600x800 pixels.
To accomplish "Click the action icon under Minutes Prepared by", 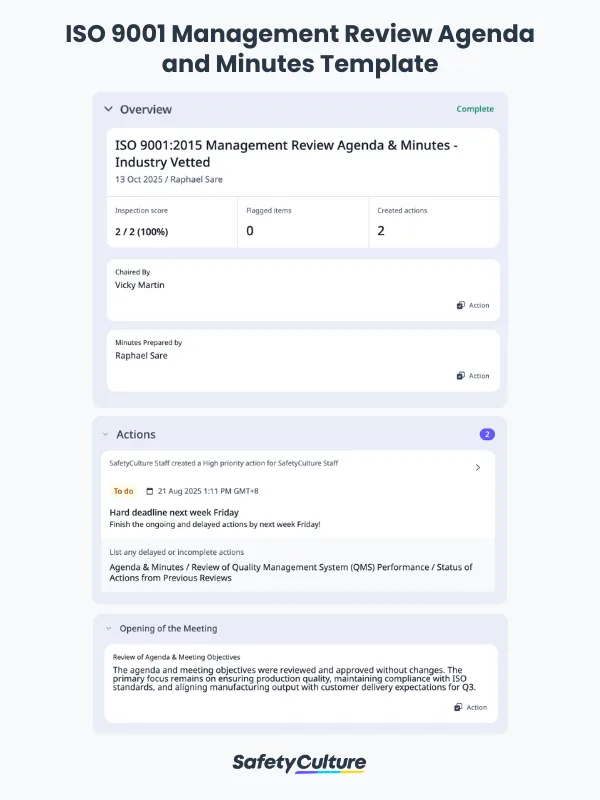I will 461,376.
